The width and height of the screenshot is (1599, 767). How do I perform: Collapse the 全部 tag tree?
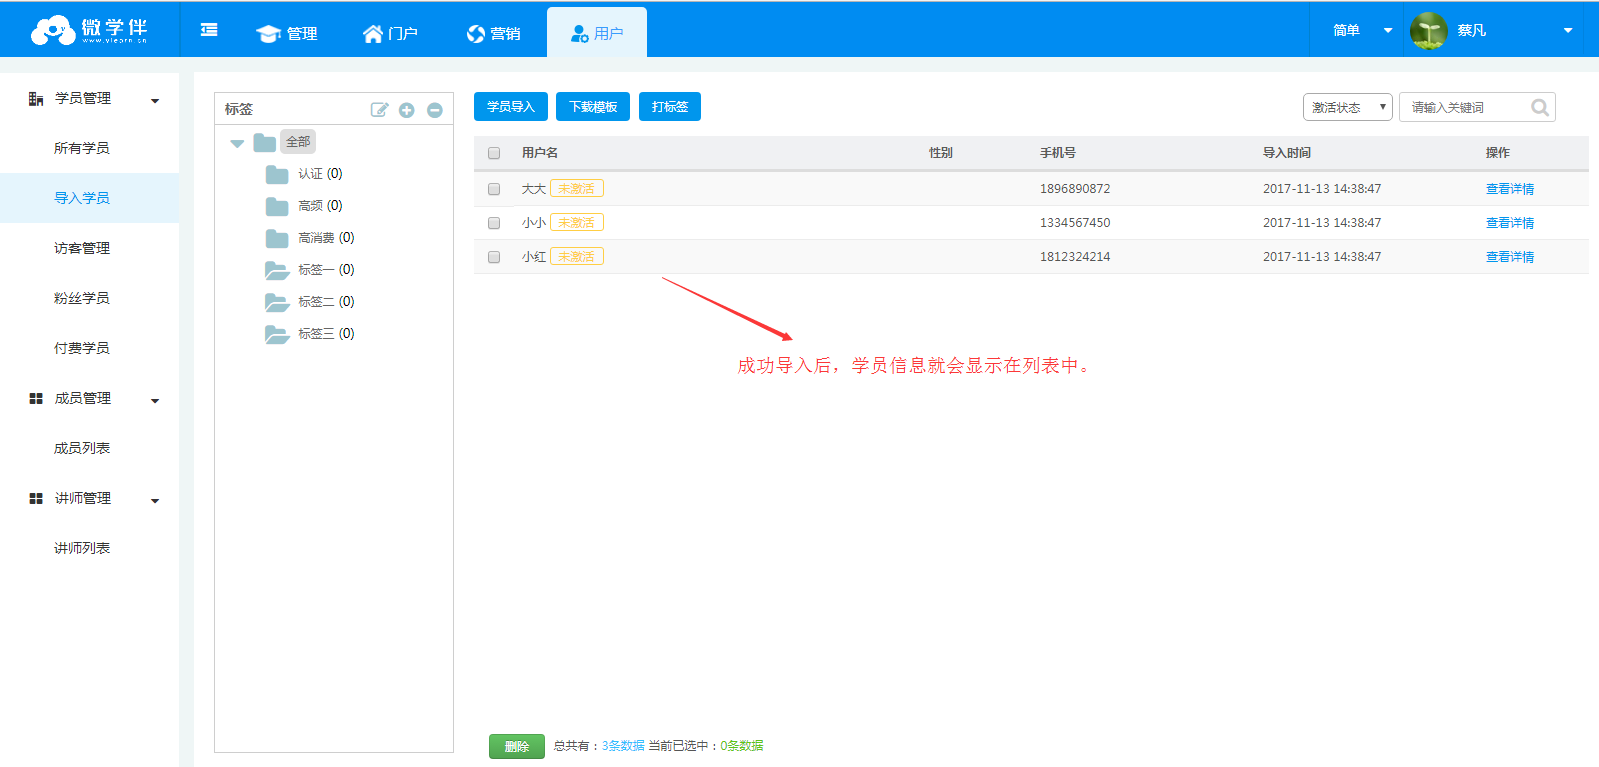[x=237, y=143]
